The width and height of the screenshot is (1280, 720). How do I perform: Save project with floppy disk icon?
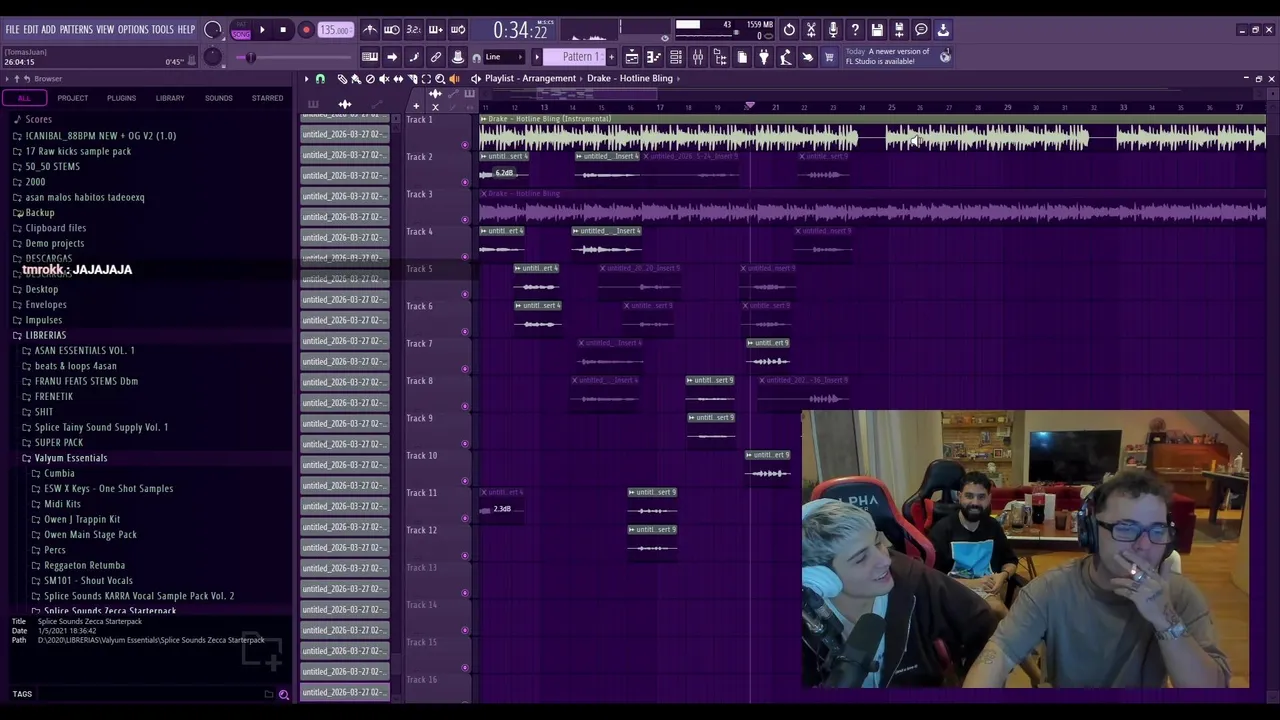[x=877, y=30]
